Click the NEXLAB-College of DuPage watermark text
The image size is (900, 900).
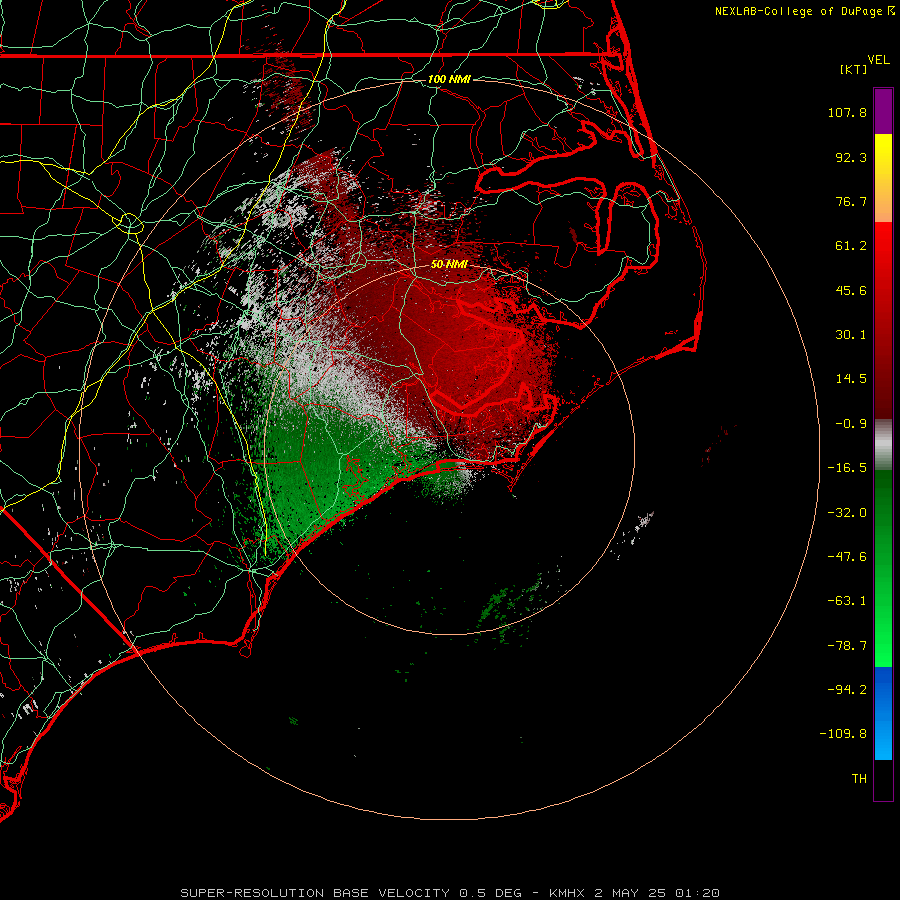(804, 11)
